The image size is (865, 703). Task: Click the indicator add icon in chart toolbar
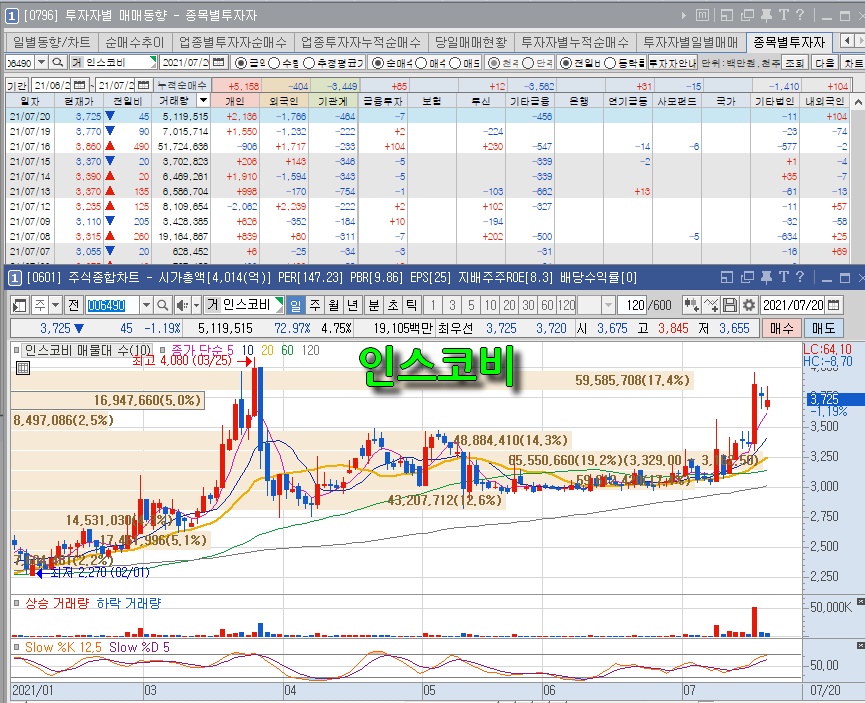[x=691, y=305]
